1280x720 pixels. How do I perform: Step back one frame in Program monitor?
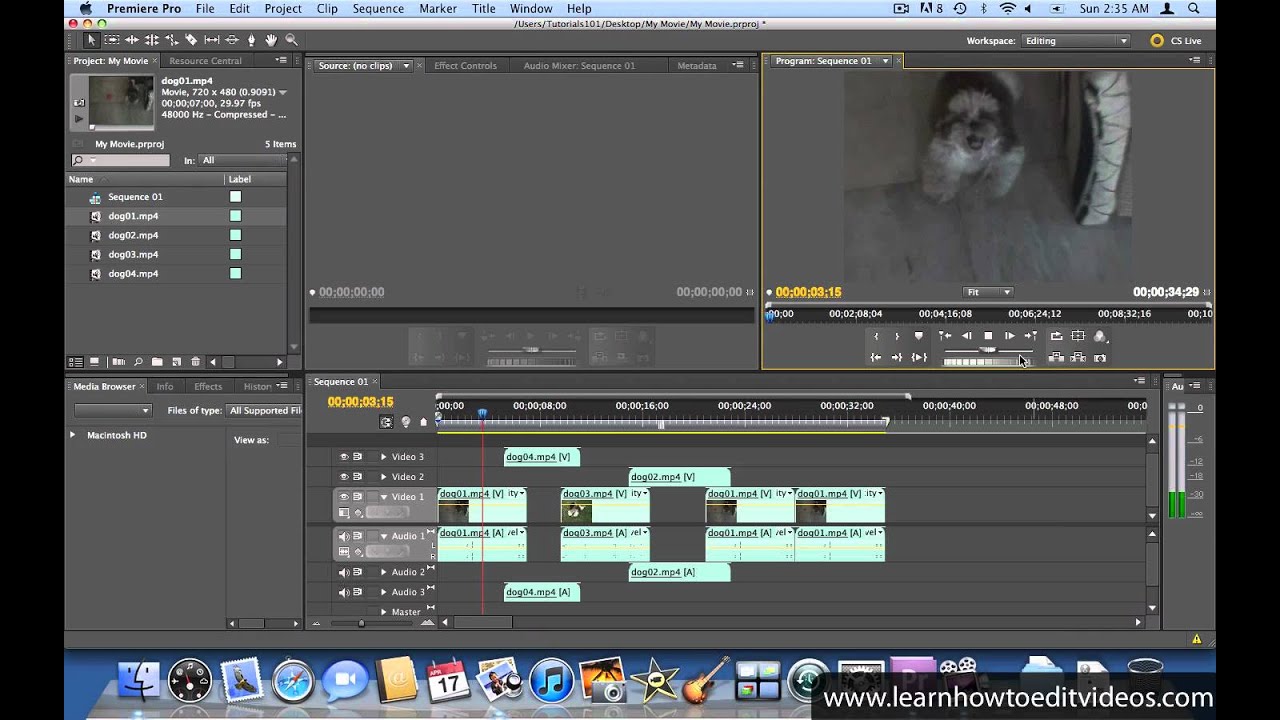[966, 336]
